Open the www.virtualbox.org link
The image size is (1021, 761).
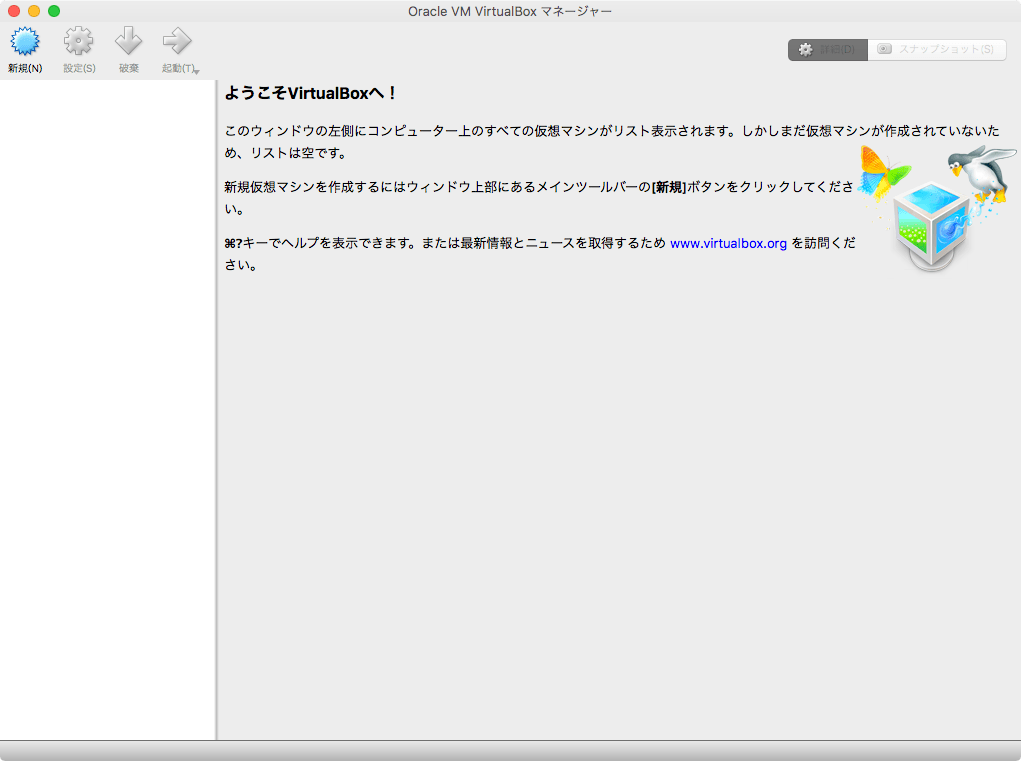[728, 243]
